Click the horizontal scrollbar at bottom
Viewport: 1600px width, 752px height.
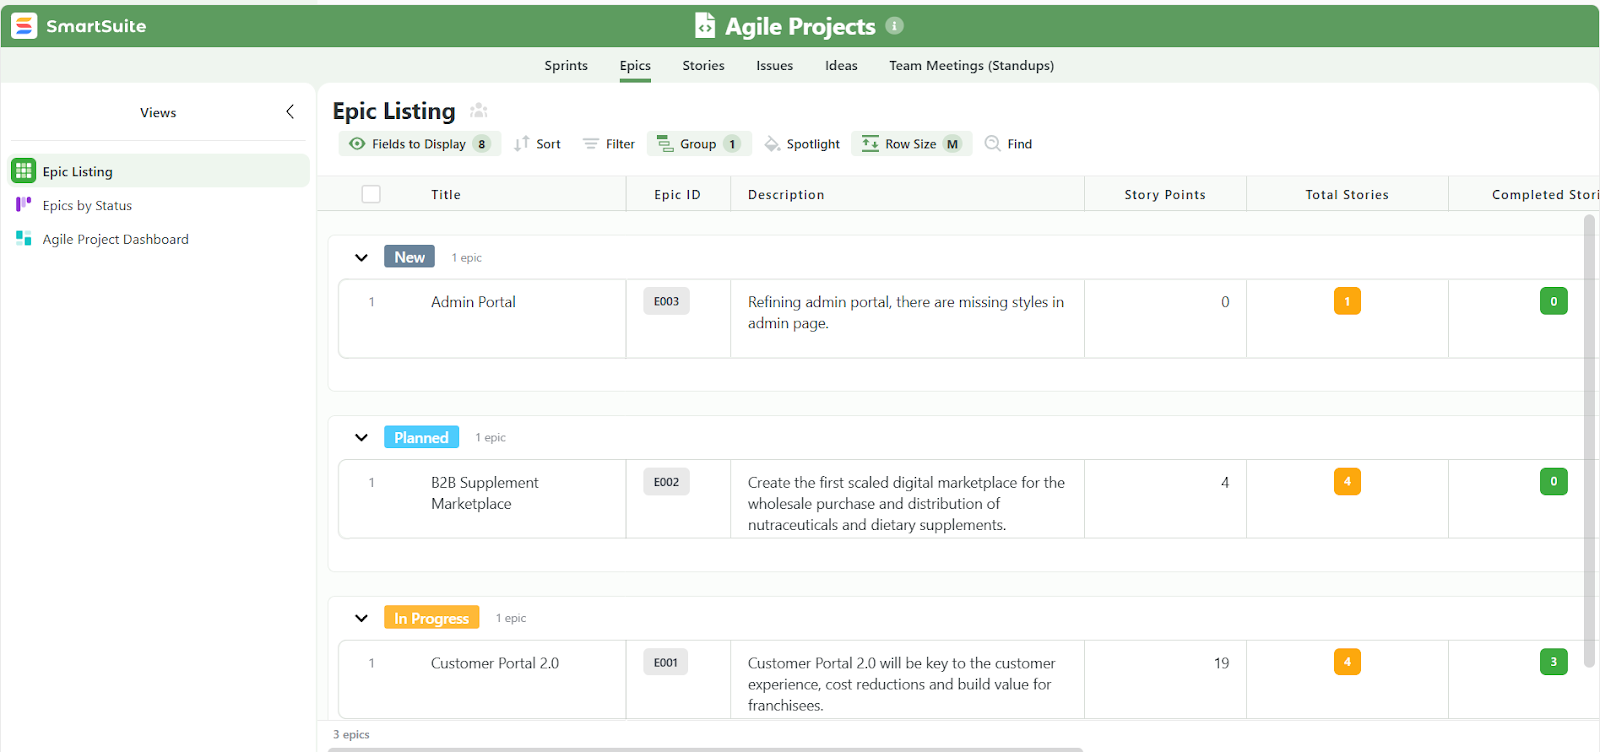click(705, 749)
